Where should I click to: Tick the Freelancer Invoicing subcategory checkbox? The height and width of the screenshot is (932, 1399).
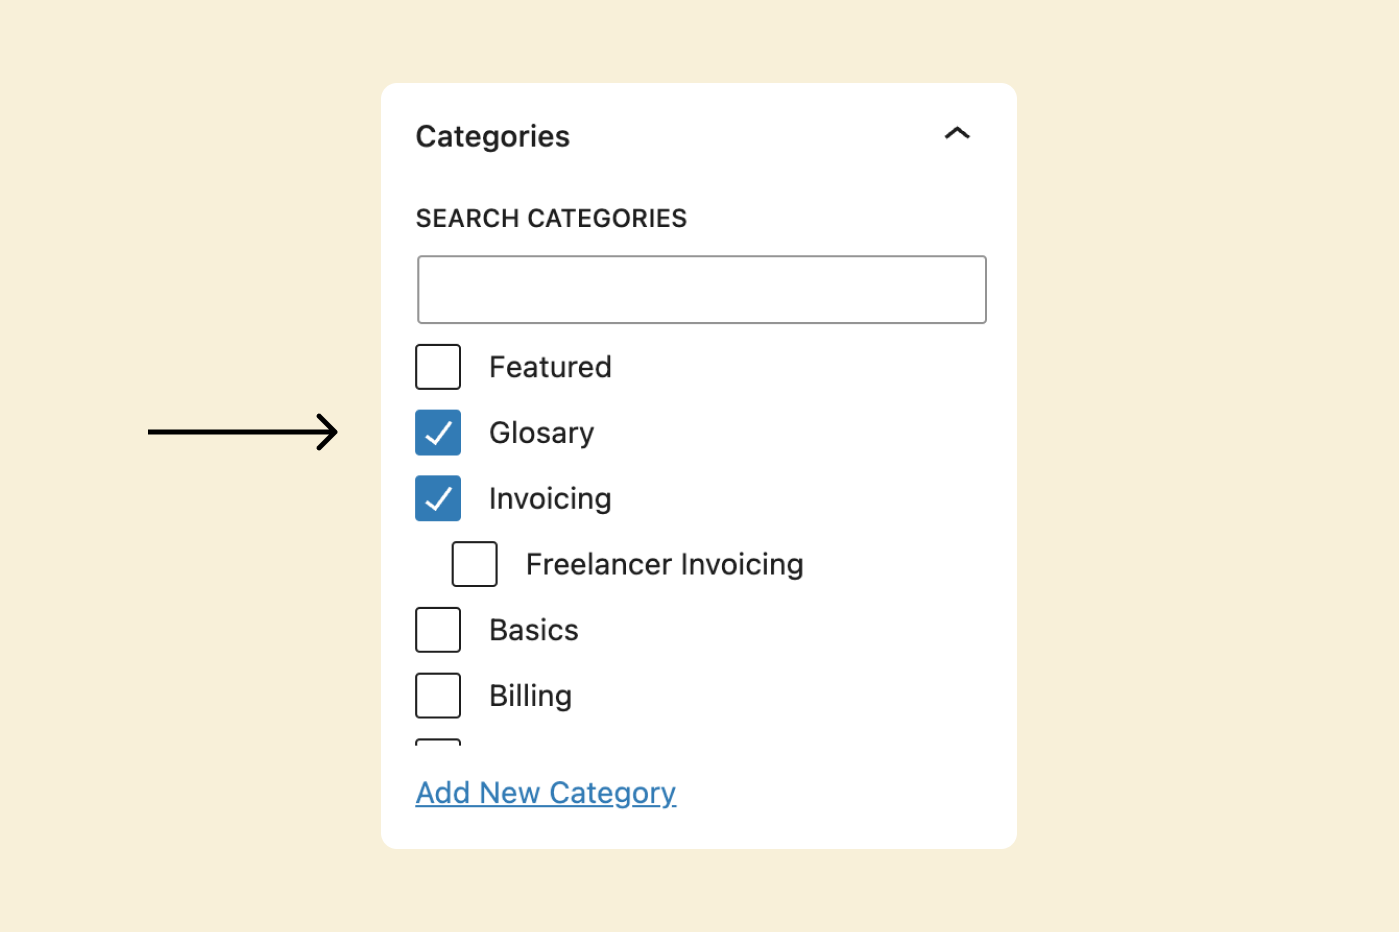pyautogui.click(x=475, y=564)
